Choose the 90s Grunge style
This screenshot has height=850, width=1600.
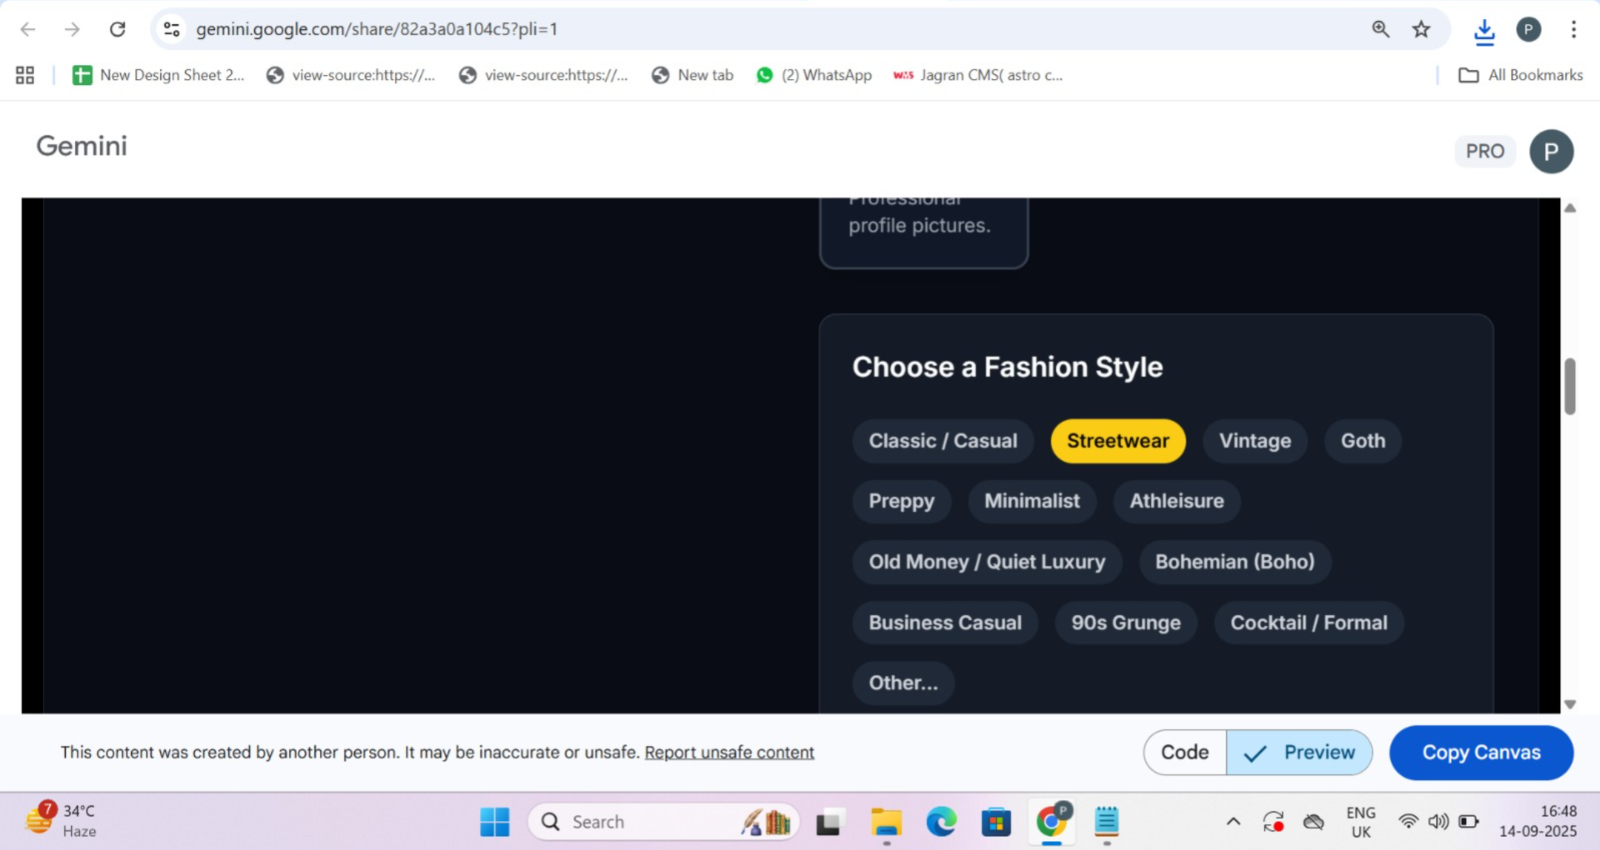[1126, 623]
